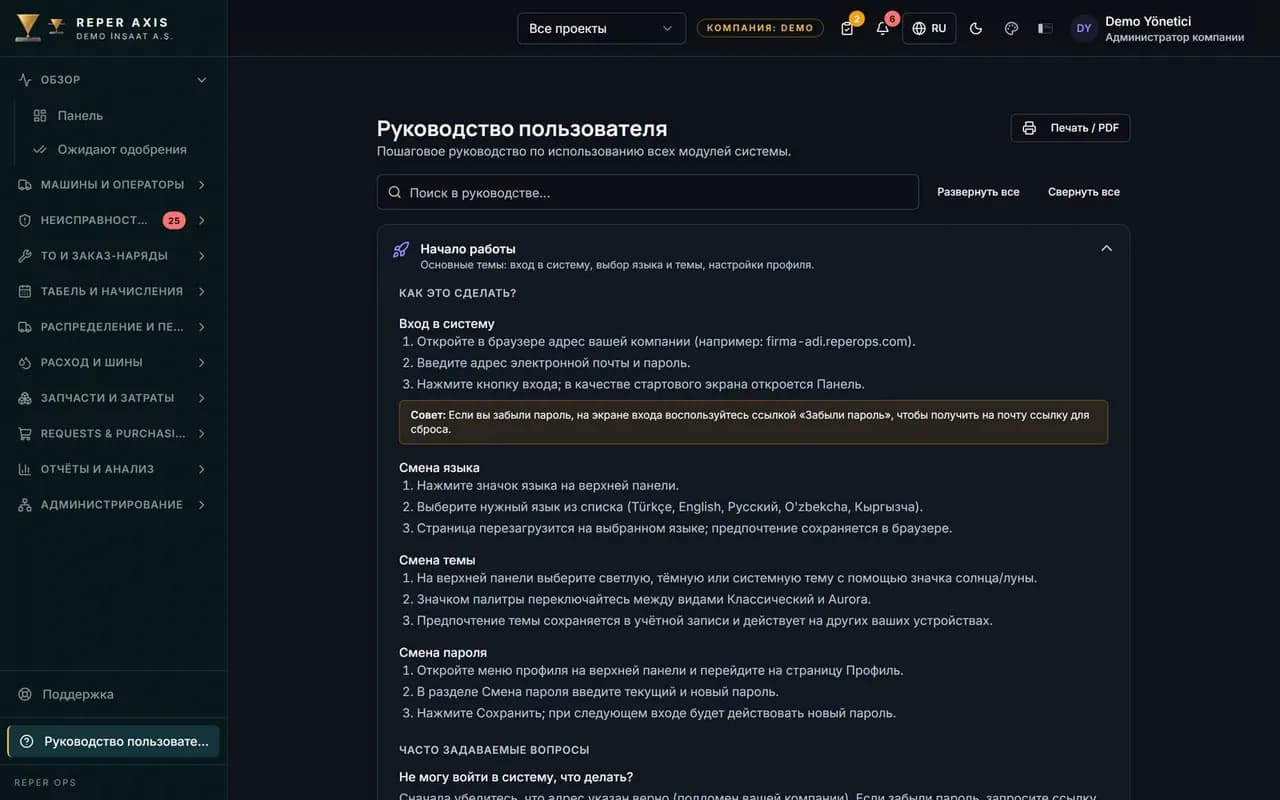Viewport: 1280px width, 800px height.
Task: Focus the Поиск в руководстве search field
Action: pos(648,192)
